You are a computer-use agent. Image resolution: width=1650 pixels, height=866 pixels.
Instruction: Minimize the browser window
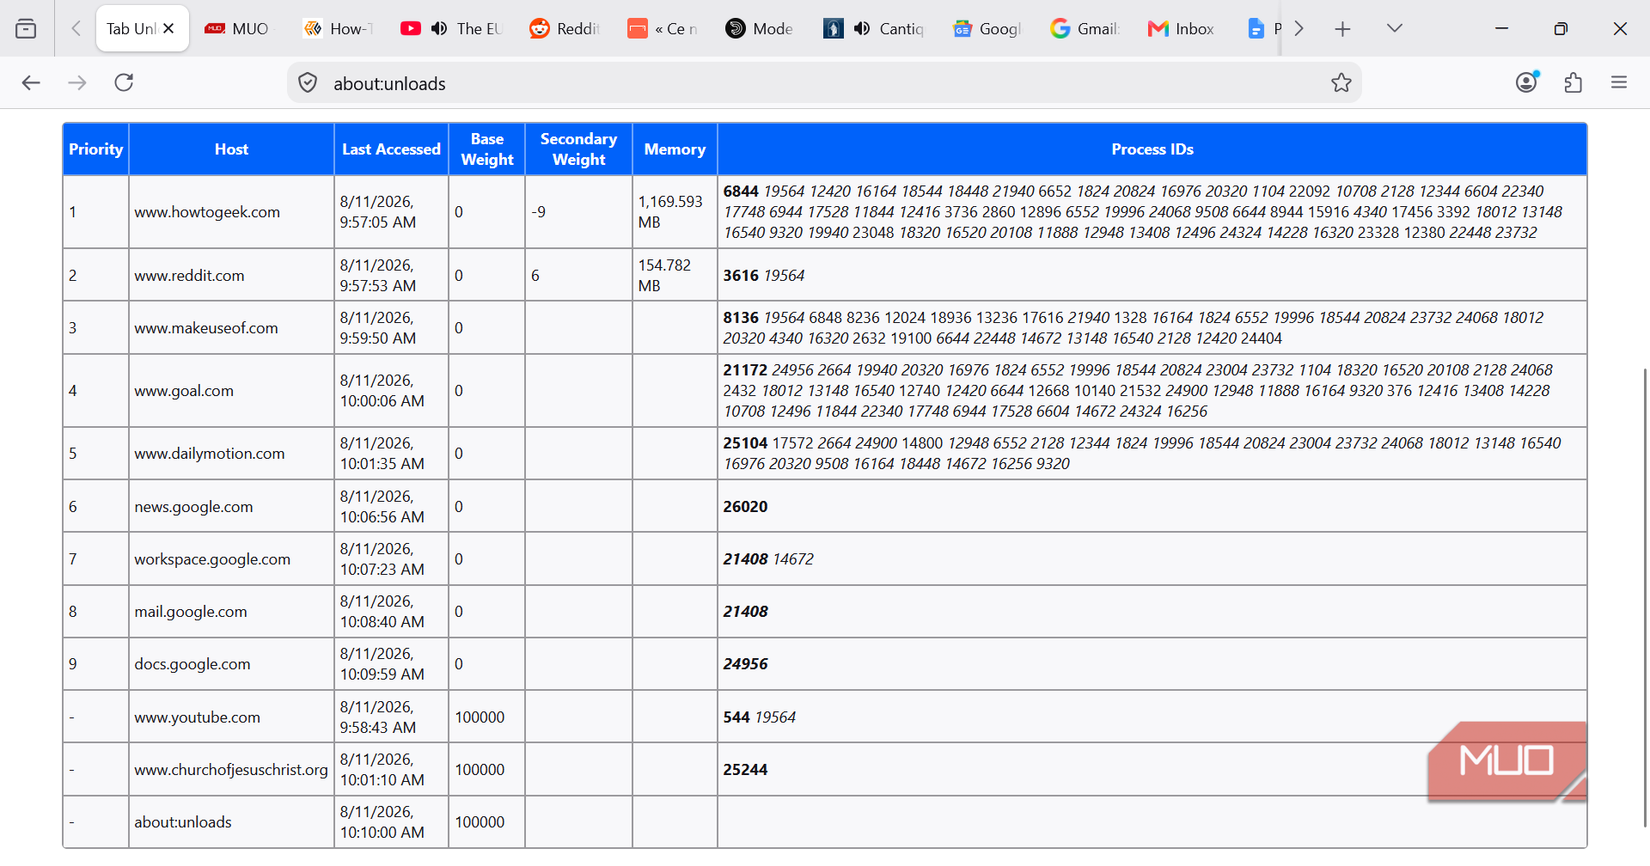click(x=1501, y=29)
